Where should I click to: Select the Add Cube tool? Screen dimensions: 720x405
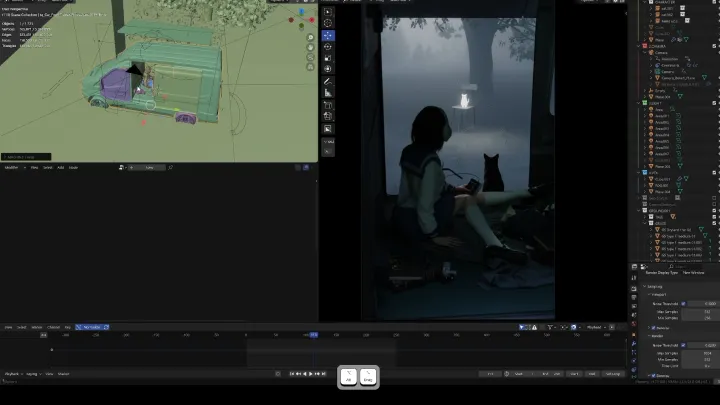coord(328,106)
